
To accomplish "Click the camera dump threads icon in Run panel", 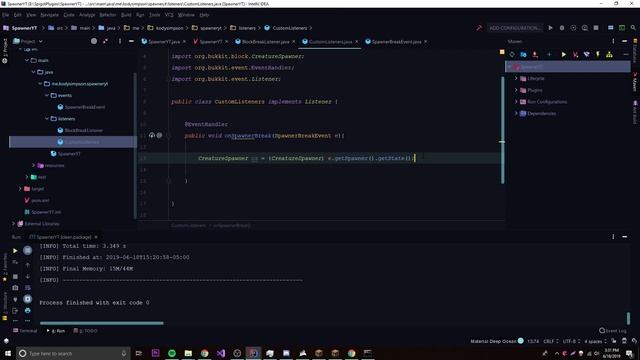I will pyautogui.click(x=15, y=288).
